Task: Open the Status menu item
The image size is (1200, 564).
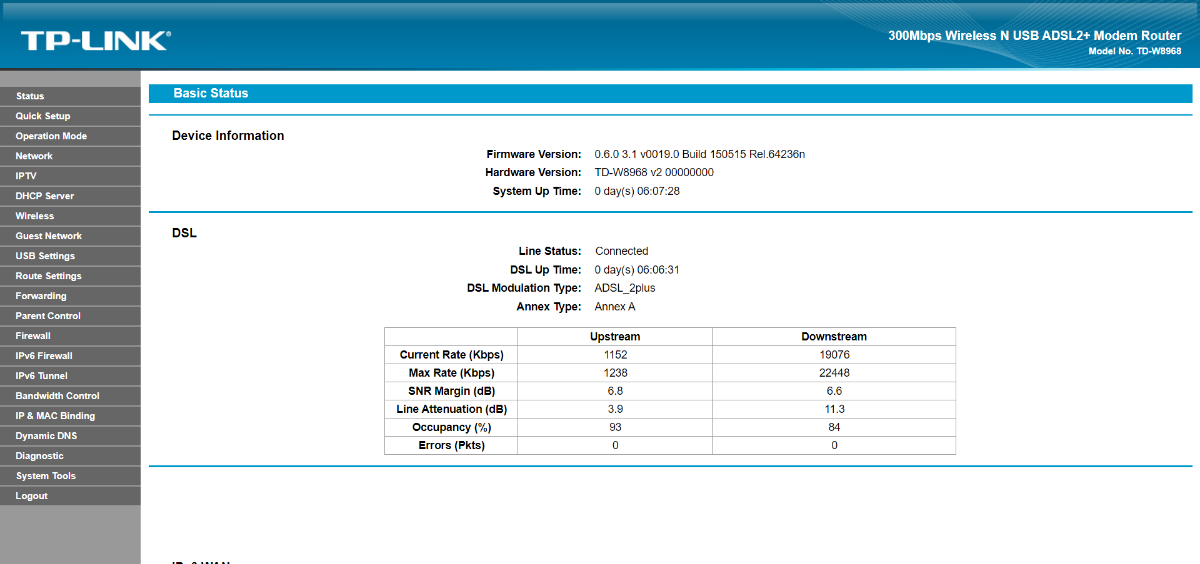Action: (x=30, y=96)
